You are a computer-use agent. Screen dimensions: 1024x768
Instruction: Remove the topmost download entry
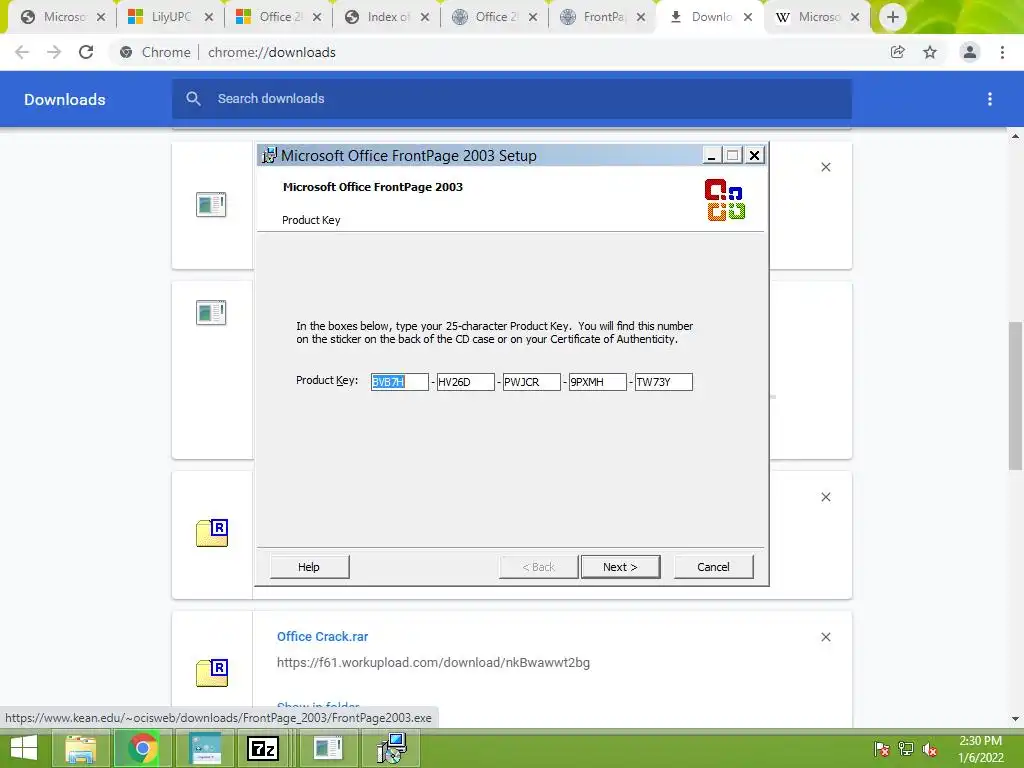pos(825,167)
